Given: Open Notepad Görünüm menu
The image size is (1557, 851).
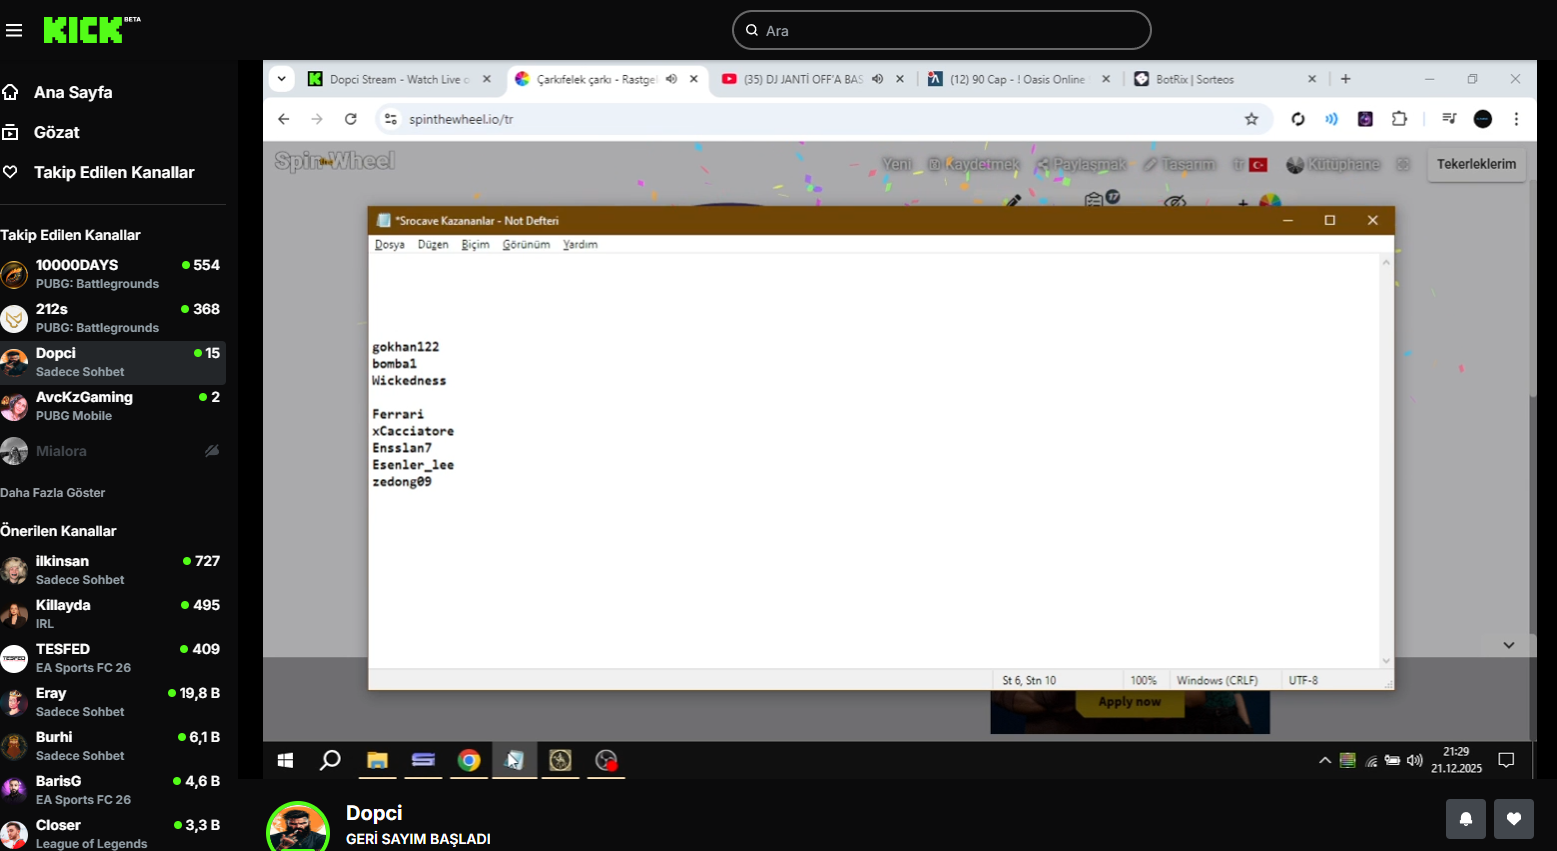Looking at the screenshot, I should click(526, 245).
